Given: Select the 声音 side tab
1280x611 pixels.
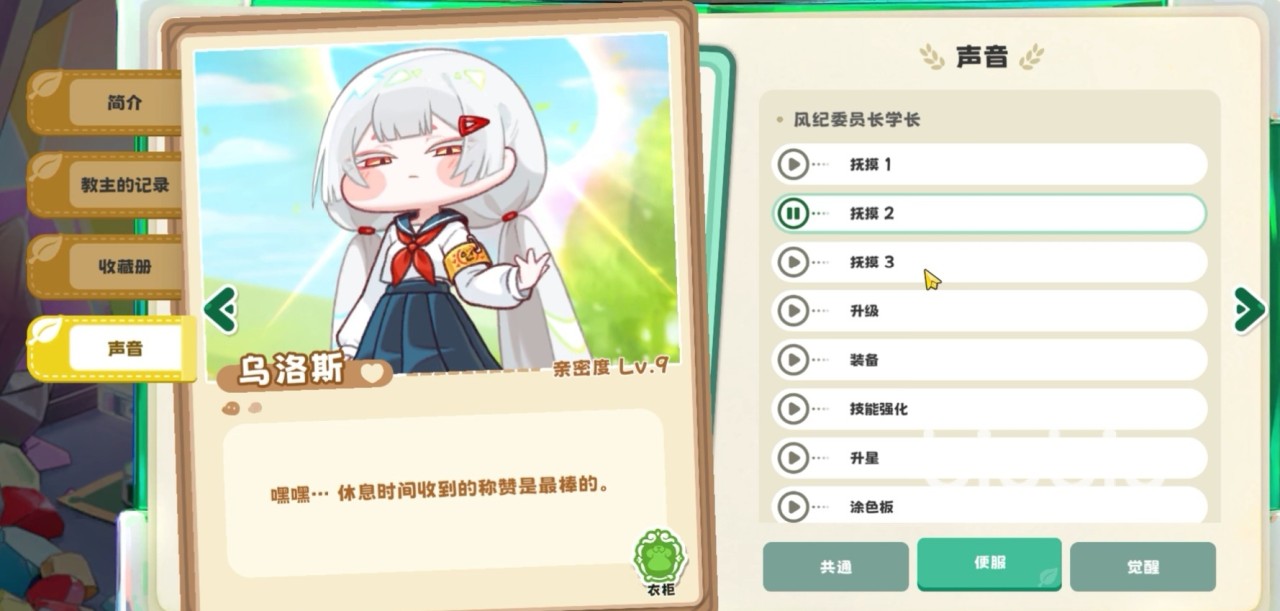Looking at the screenshot, I should point(125,348).
